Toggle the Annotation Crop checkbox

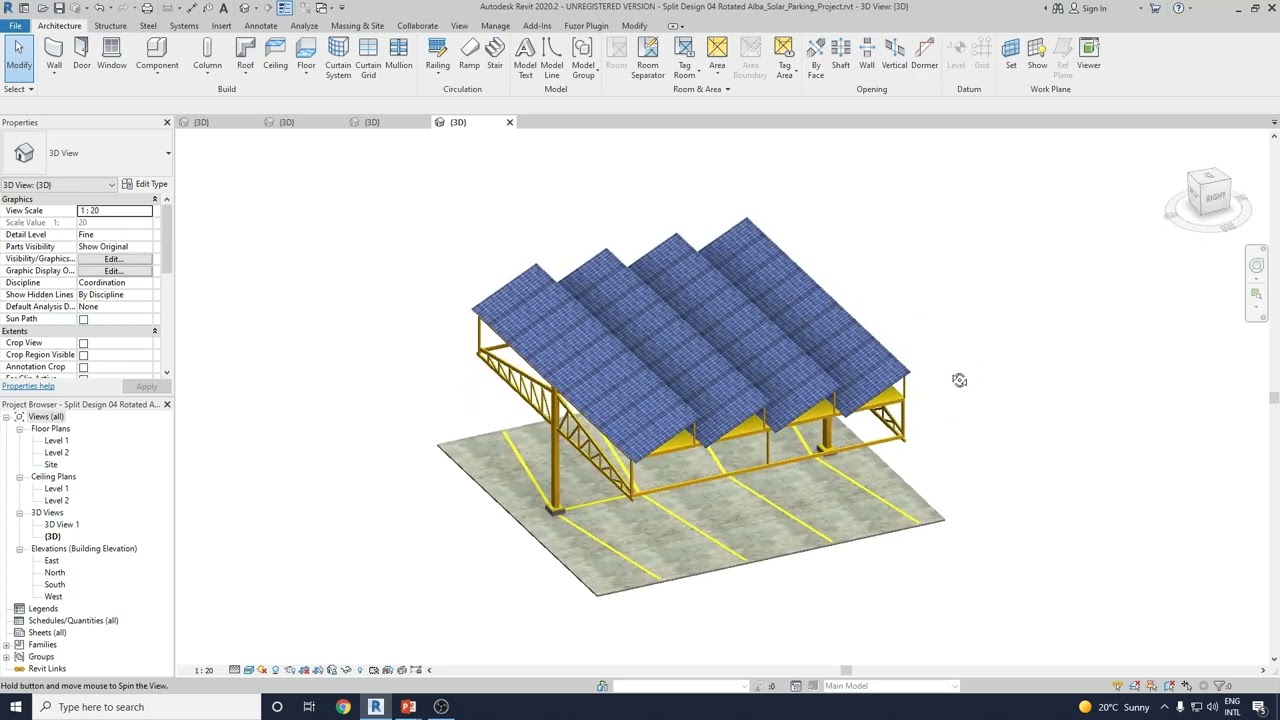[x=84, y=367]
